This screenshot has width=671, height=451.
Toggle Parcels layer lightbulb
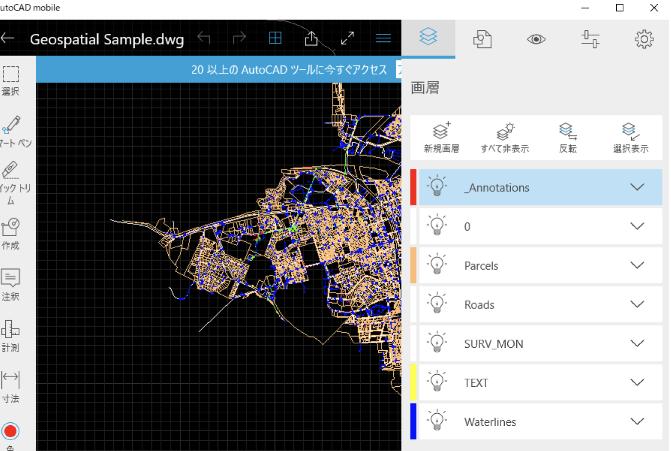click(437, 264)
